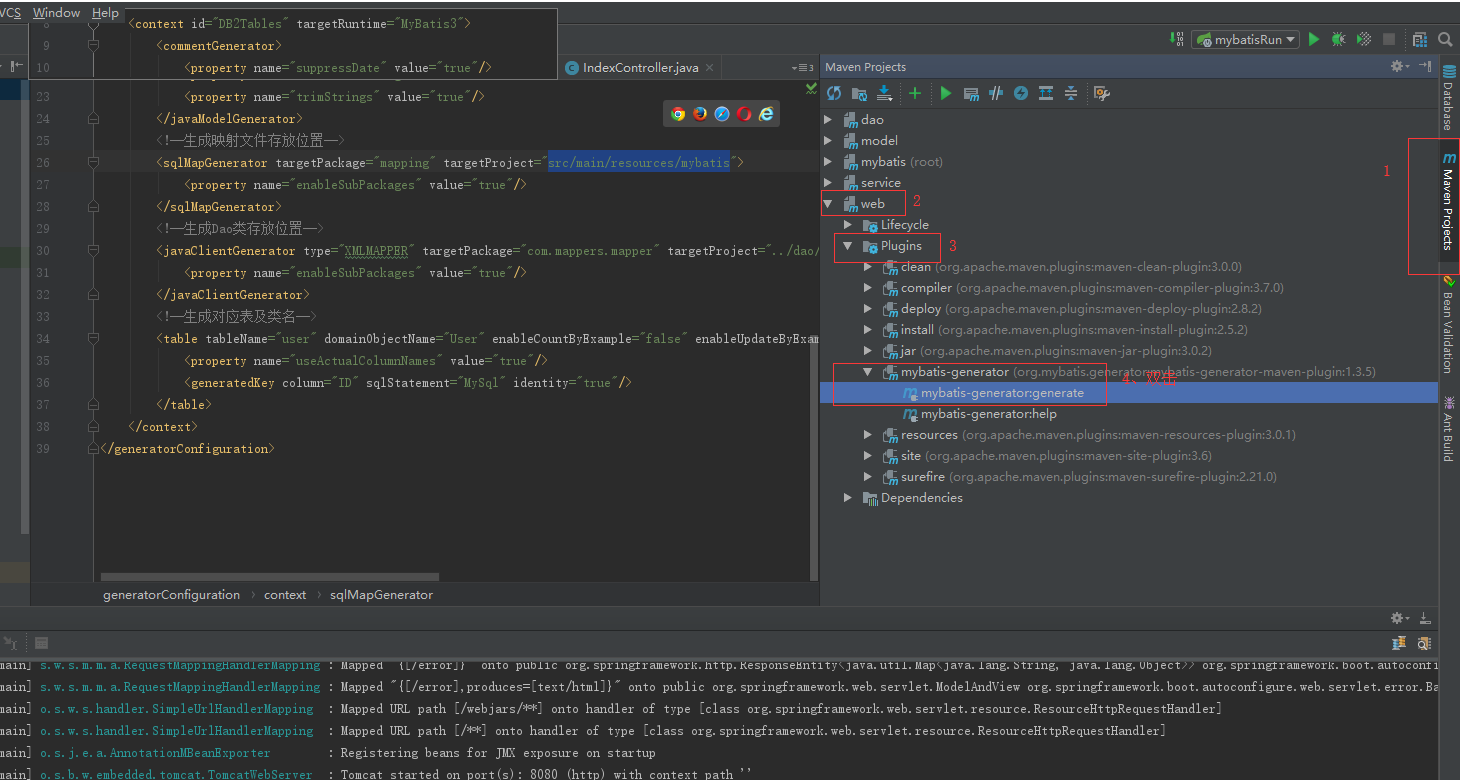1460x780 pixels.
Task: Collapse the Plugins node
Action: click(848, 245)
